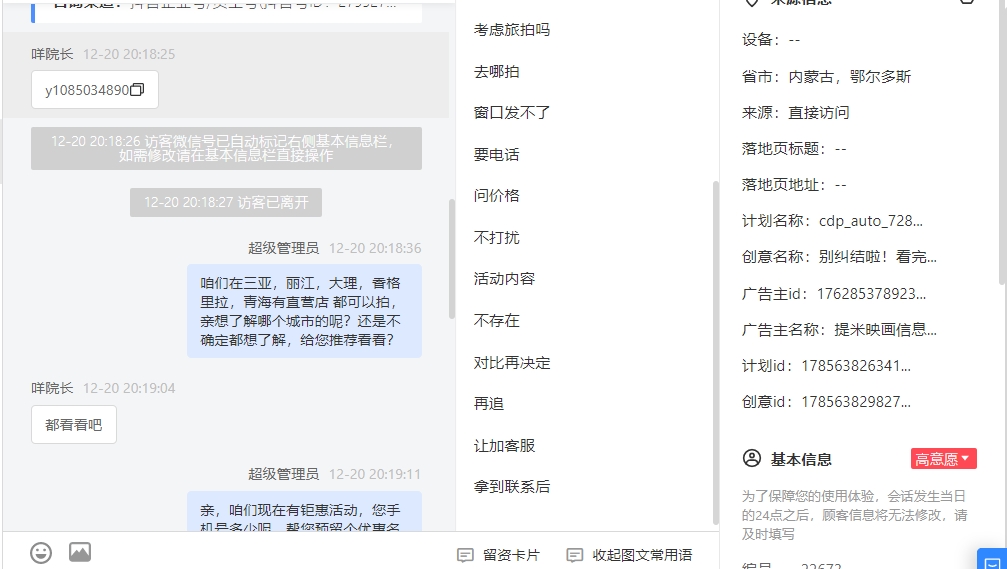Click the send image icon
This screenshot has height=569, width=1007.
[x=80, y=552]
